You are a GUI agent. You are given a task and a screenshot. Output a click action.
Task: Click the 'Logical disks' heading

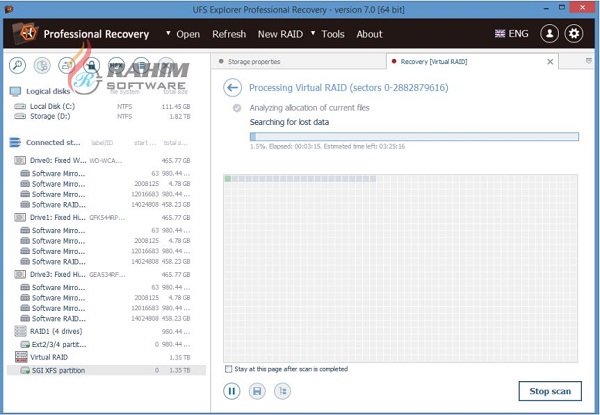pos(48,91)
